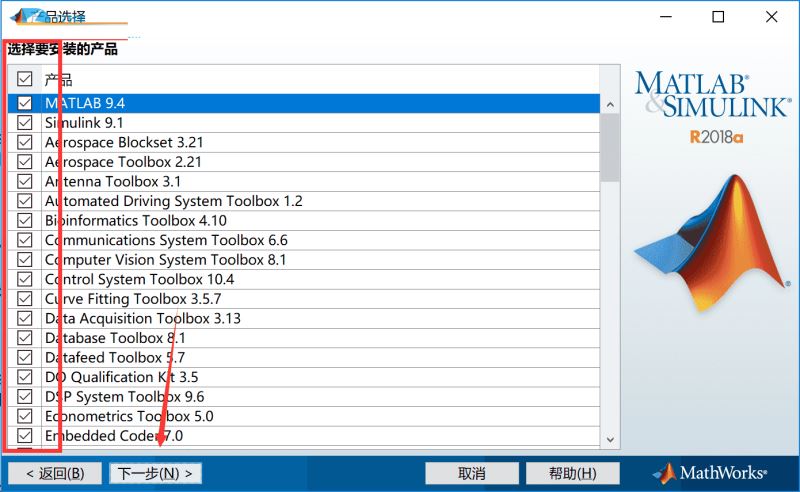Toggle Communications System Toolbox 6.6 checkbox

coord(24,240)
